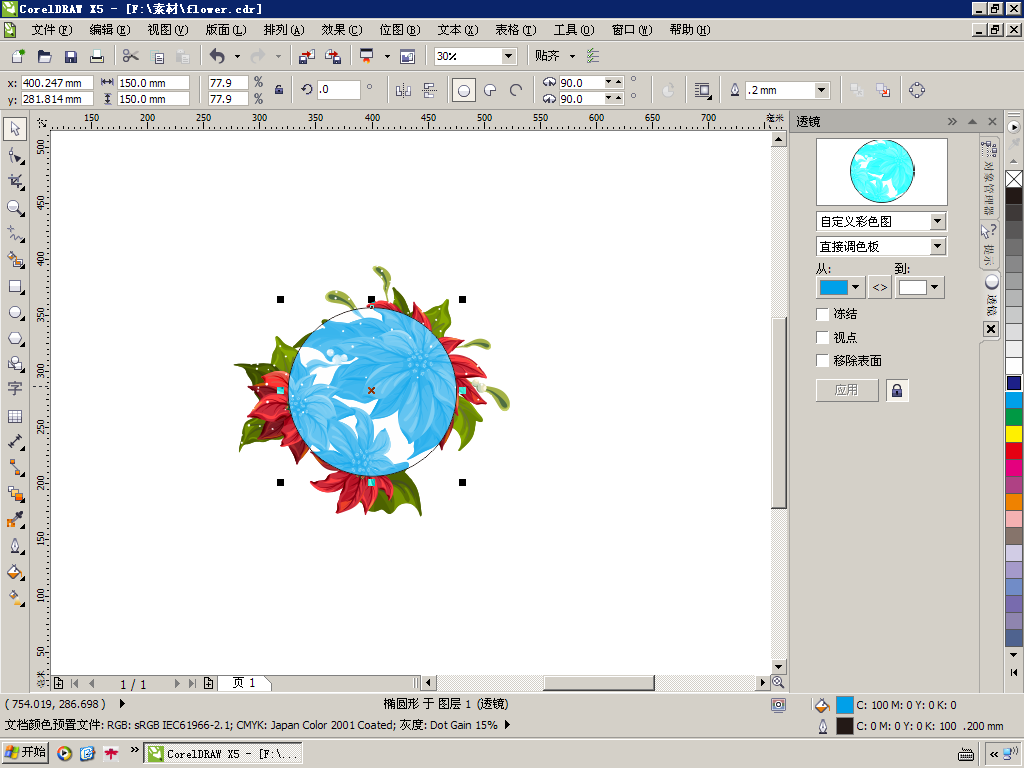Swap from and to colors
This screenshot has width=1024, height=768.
point(880,287)
